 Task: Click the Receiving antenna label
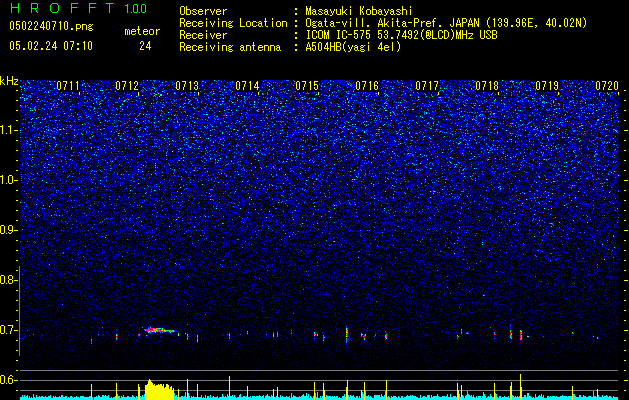(x=230, y=47)
